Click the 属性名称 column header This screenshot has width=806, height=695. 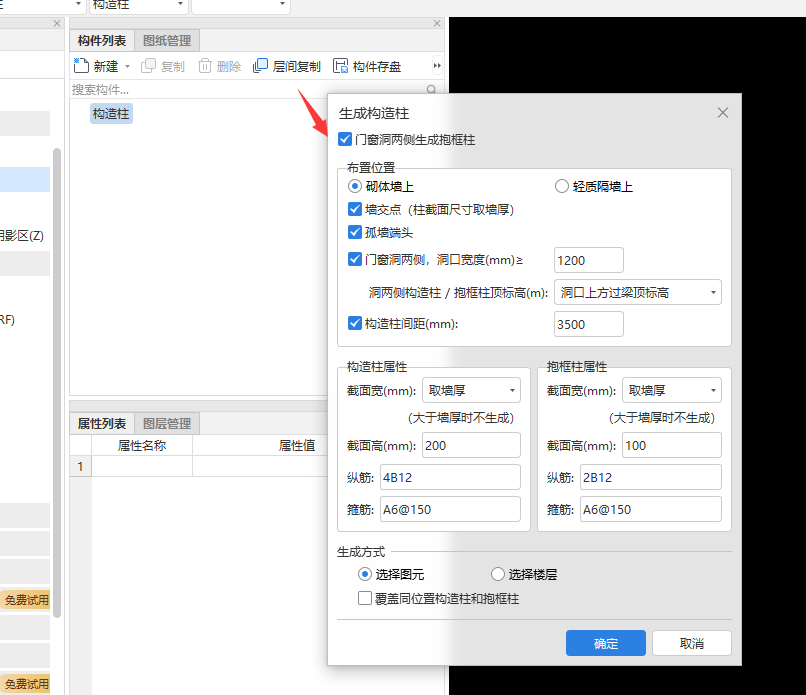(x=142, y=446)
